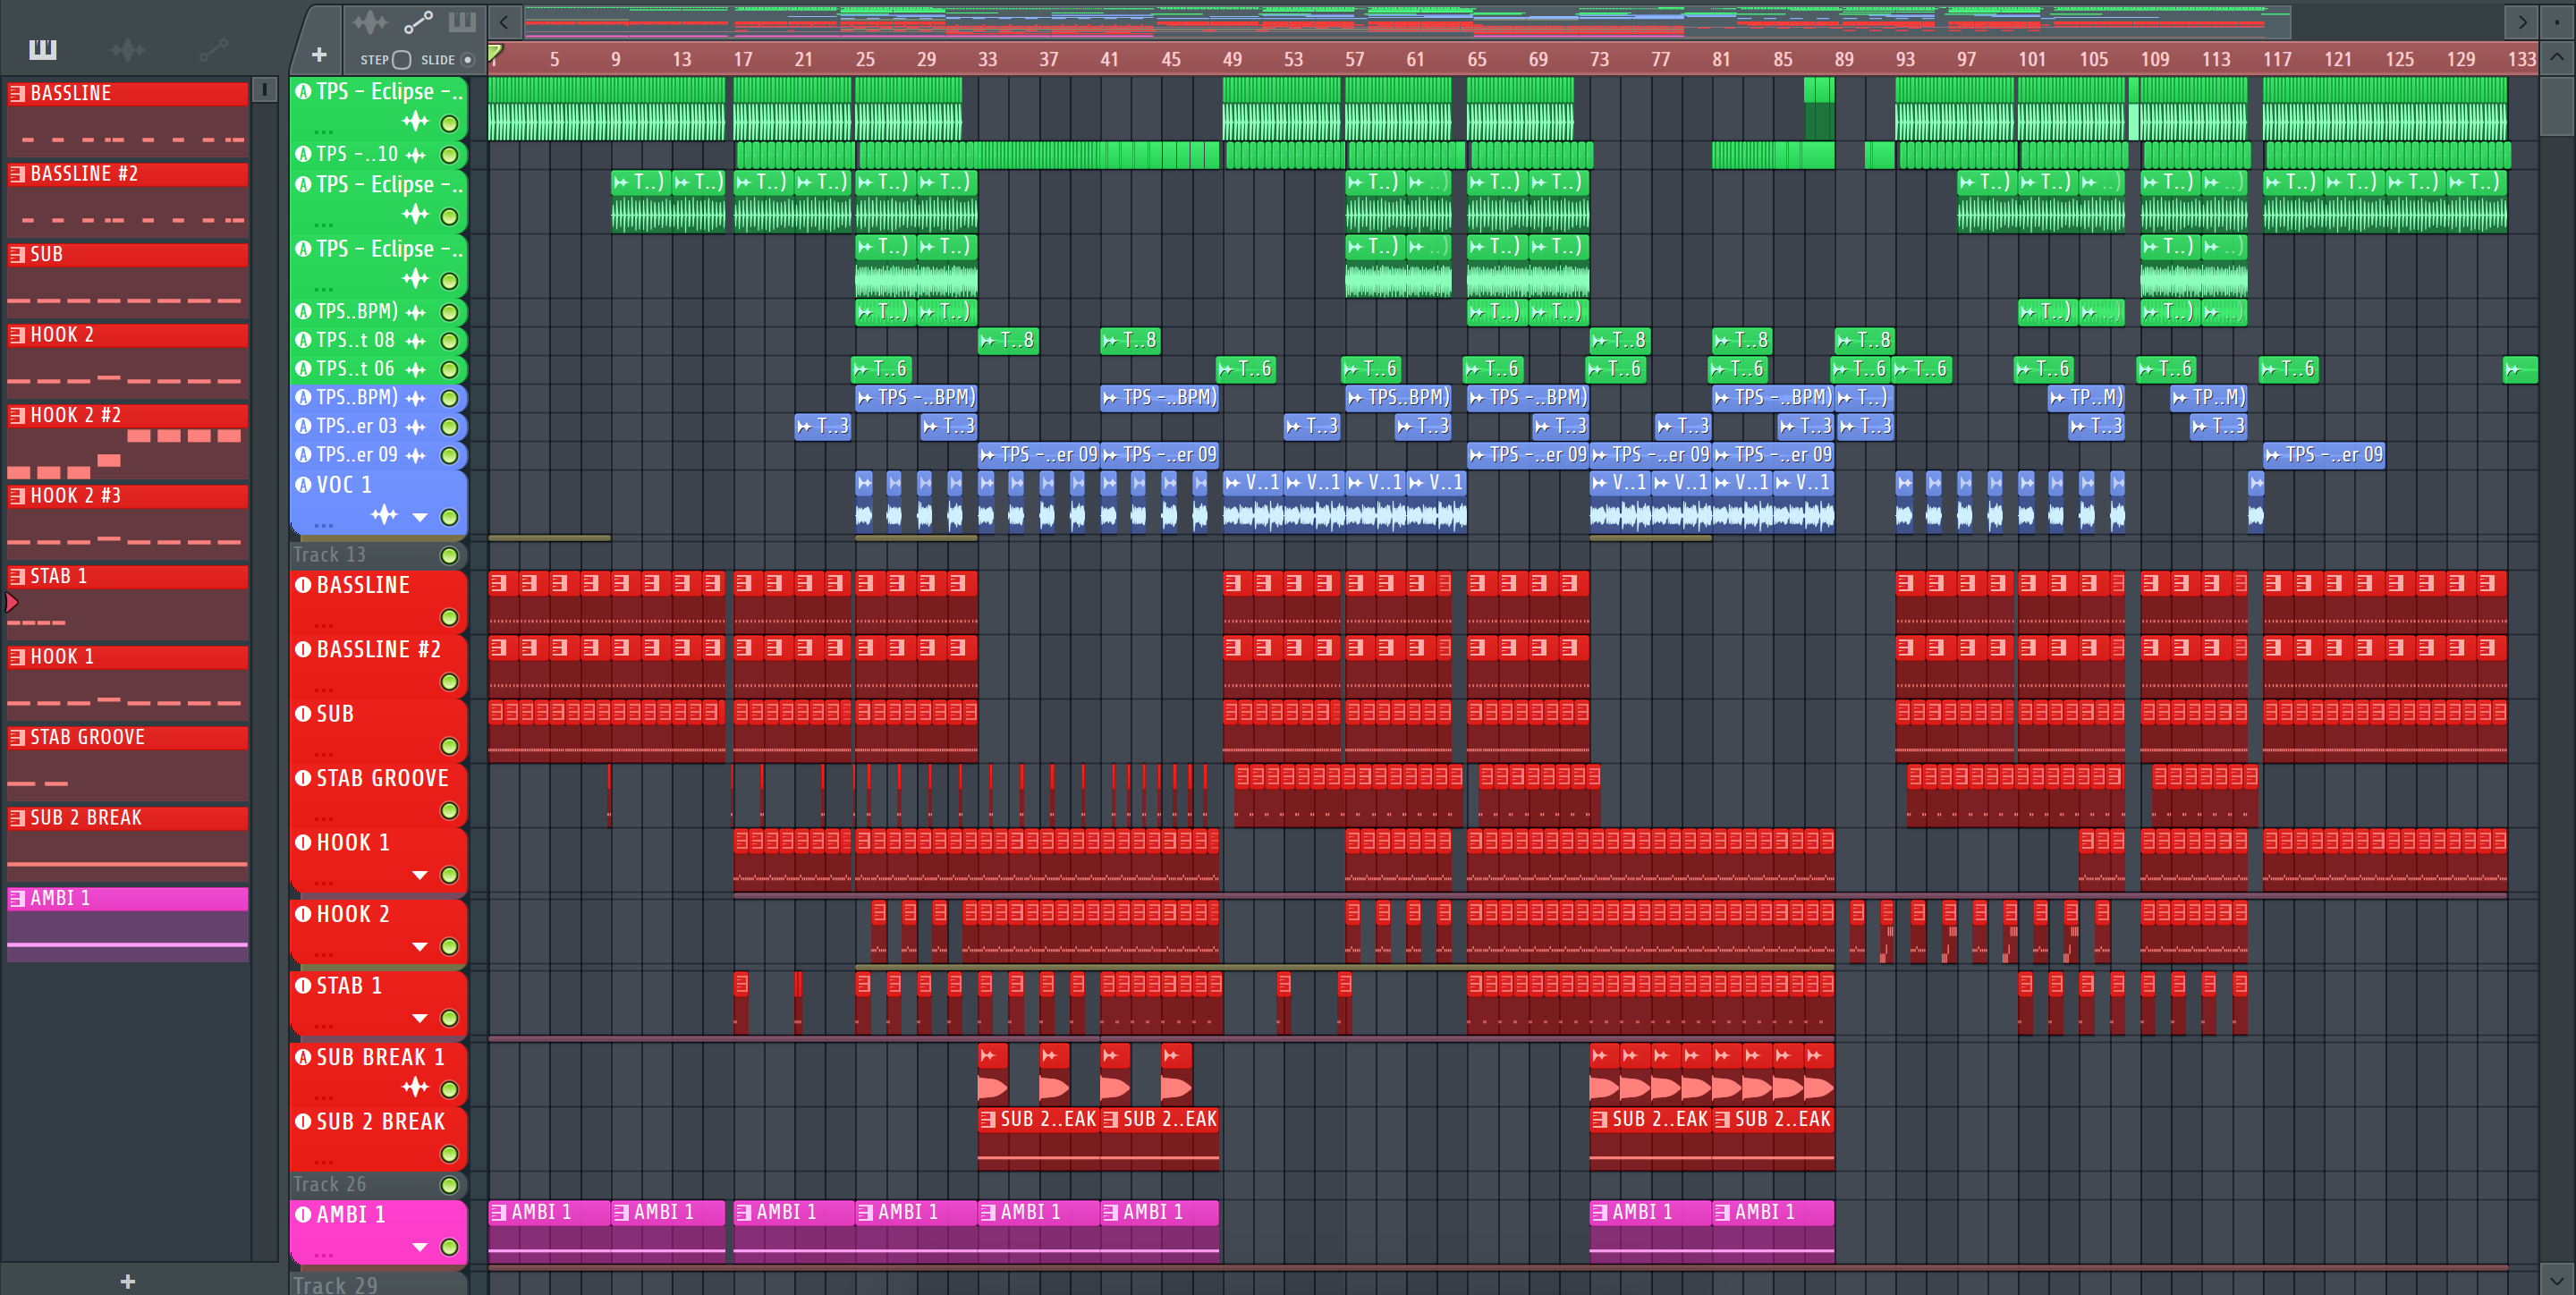The height and width of the screenshot is (1295, 2576).
Task: Mute the STAB GROOVE track
Action: coord(450,811)
